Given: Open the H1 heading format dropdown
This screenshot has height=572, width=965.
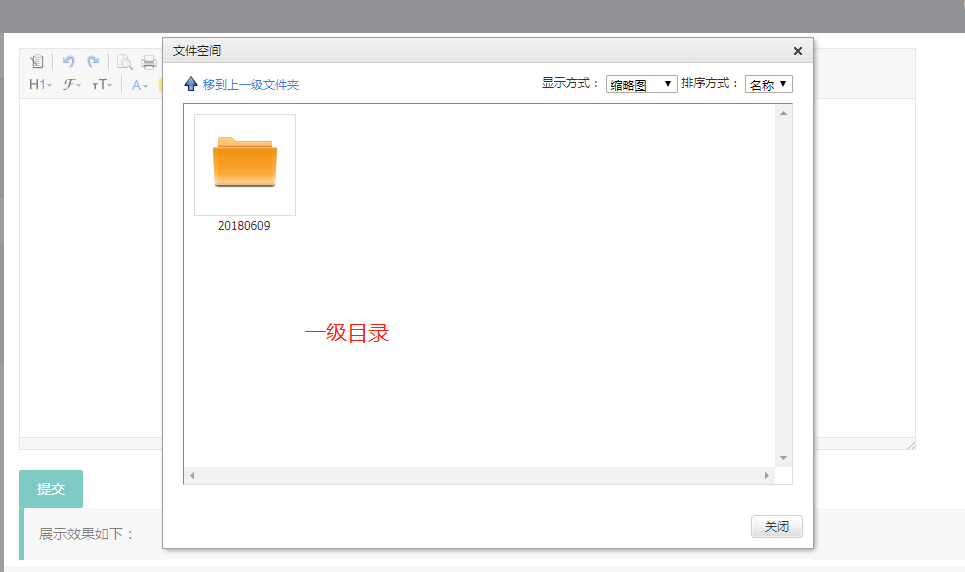Looking at the screenshot, I should (x=40, y=85).
